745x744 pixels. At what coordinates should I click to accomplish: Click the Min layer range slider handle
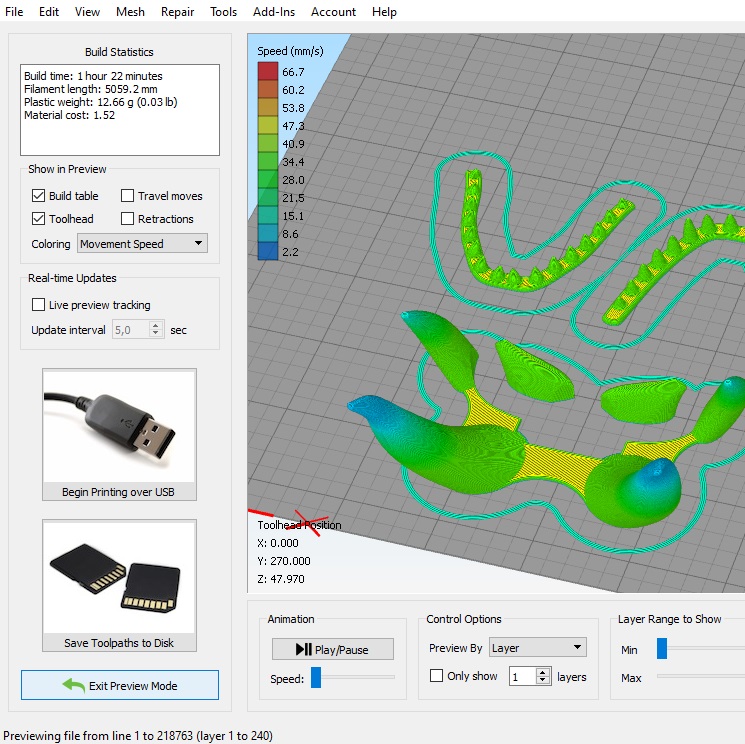tap(662, 649)
